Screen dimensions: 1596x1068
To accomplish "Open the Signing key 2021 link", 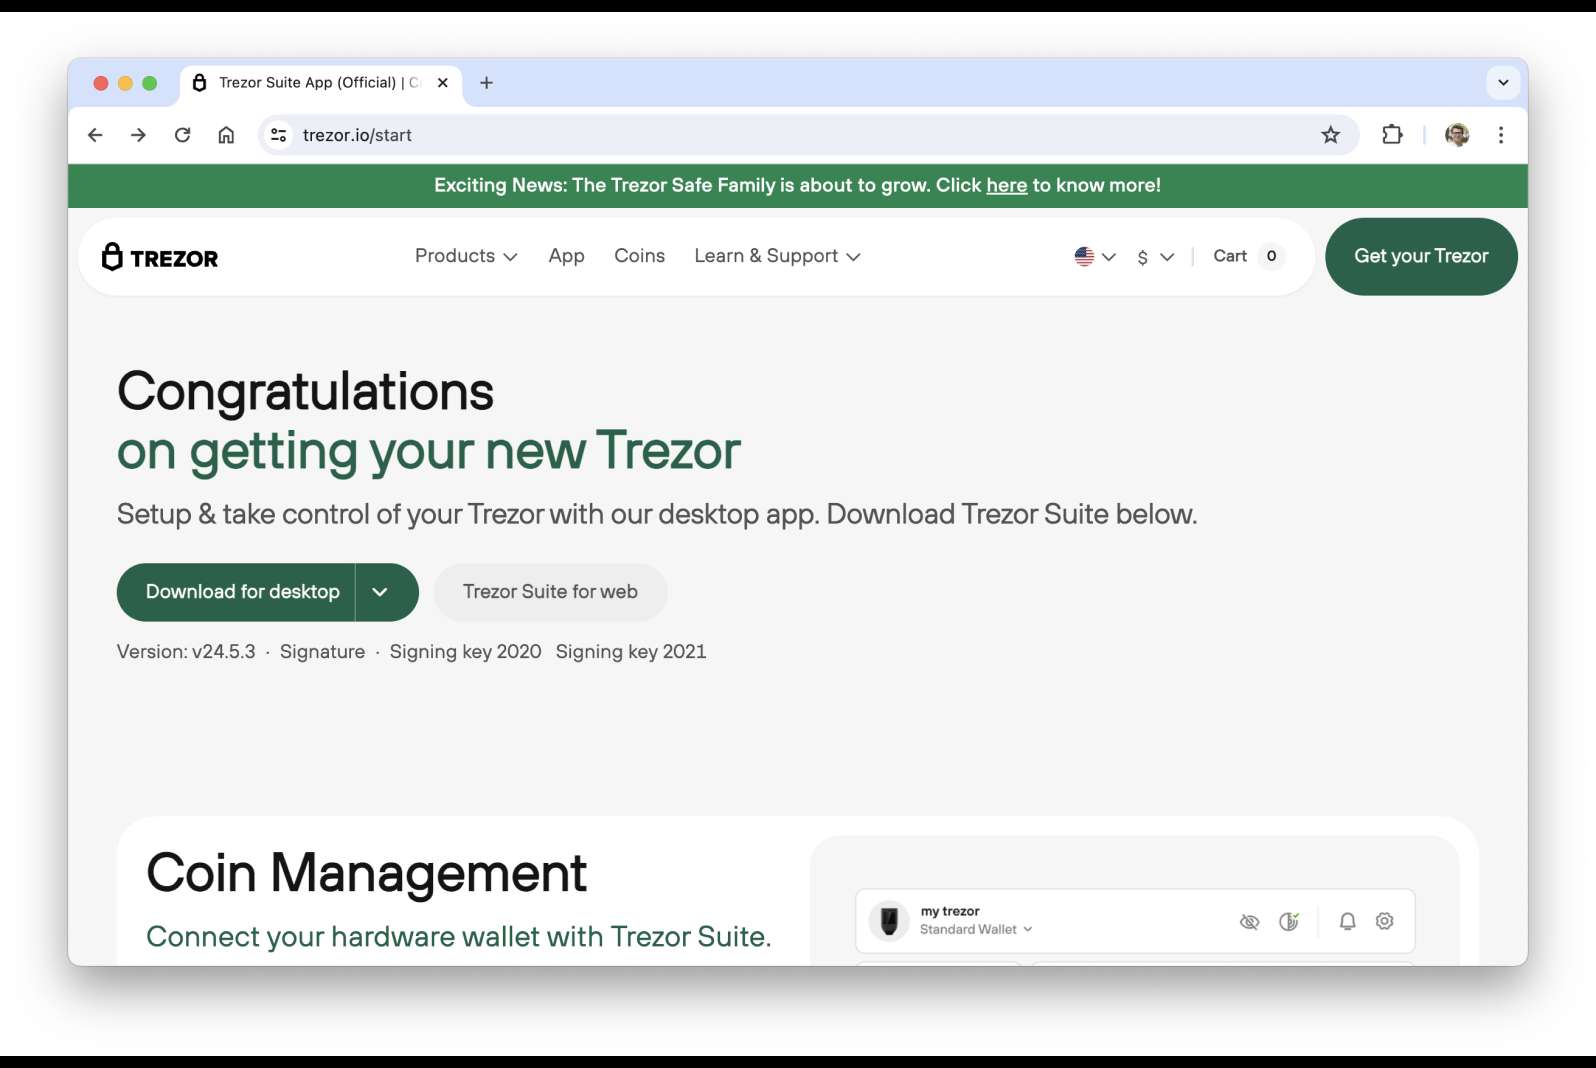I will (x=630, y=652).
